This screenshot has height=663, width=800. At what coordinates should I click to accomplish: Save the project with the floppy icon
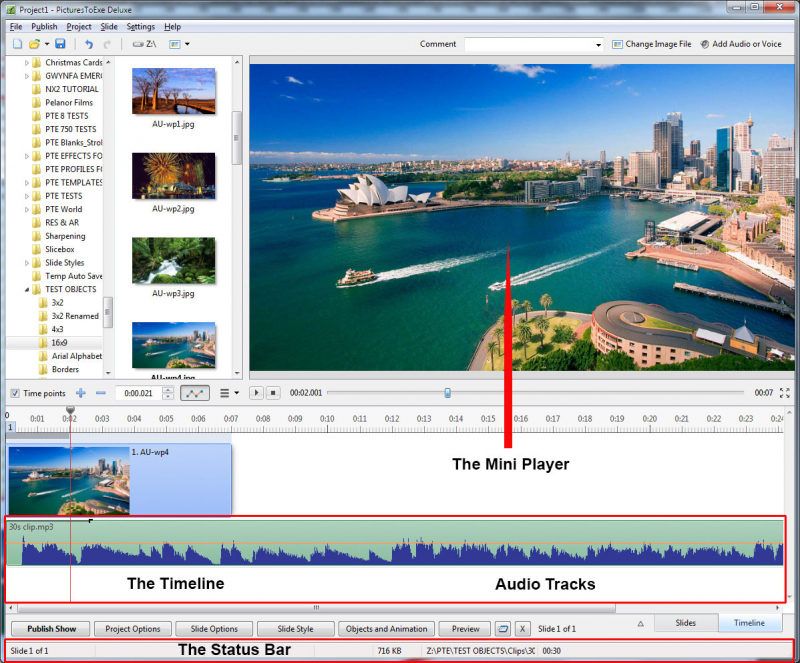pos(60,44)
